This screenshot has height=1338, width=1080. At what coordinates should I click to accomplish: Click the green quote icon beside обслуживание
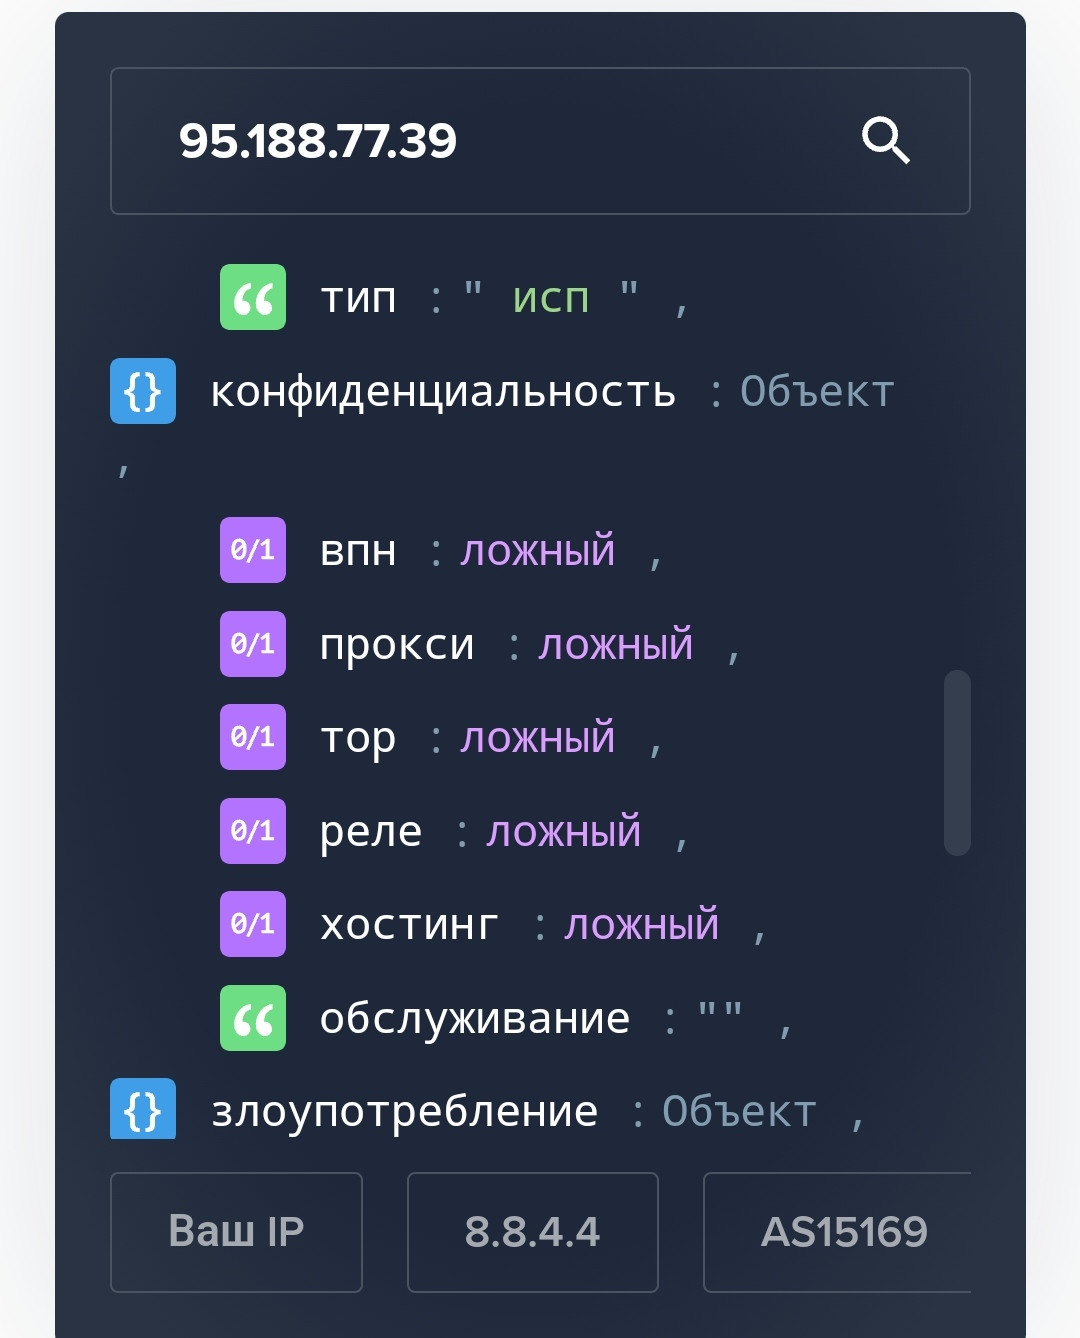coord(253,1018)
